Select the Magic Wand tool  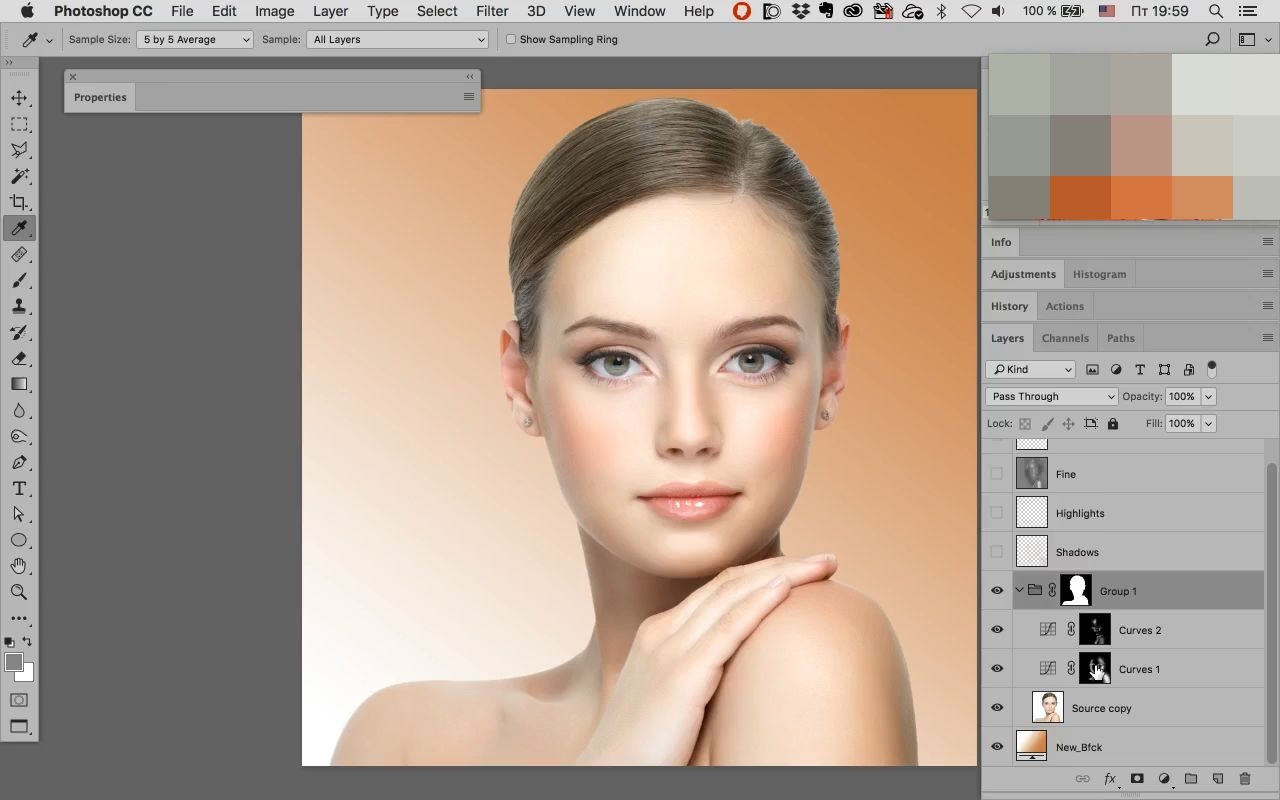click(x=19, y=176)
